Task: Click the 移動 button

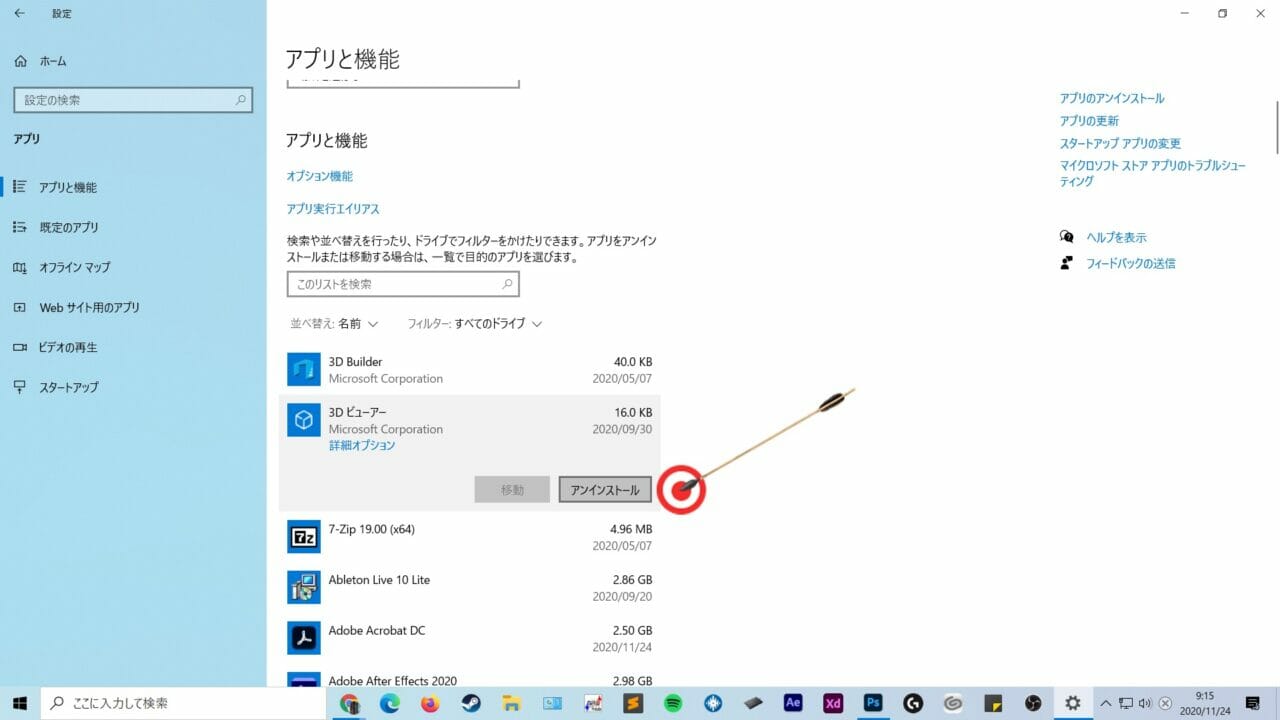Action: pyautogui.click(x=512, y=490)
